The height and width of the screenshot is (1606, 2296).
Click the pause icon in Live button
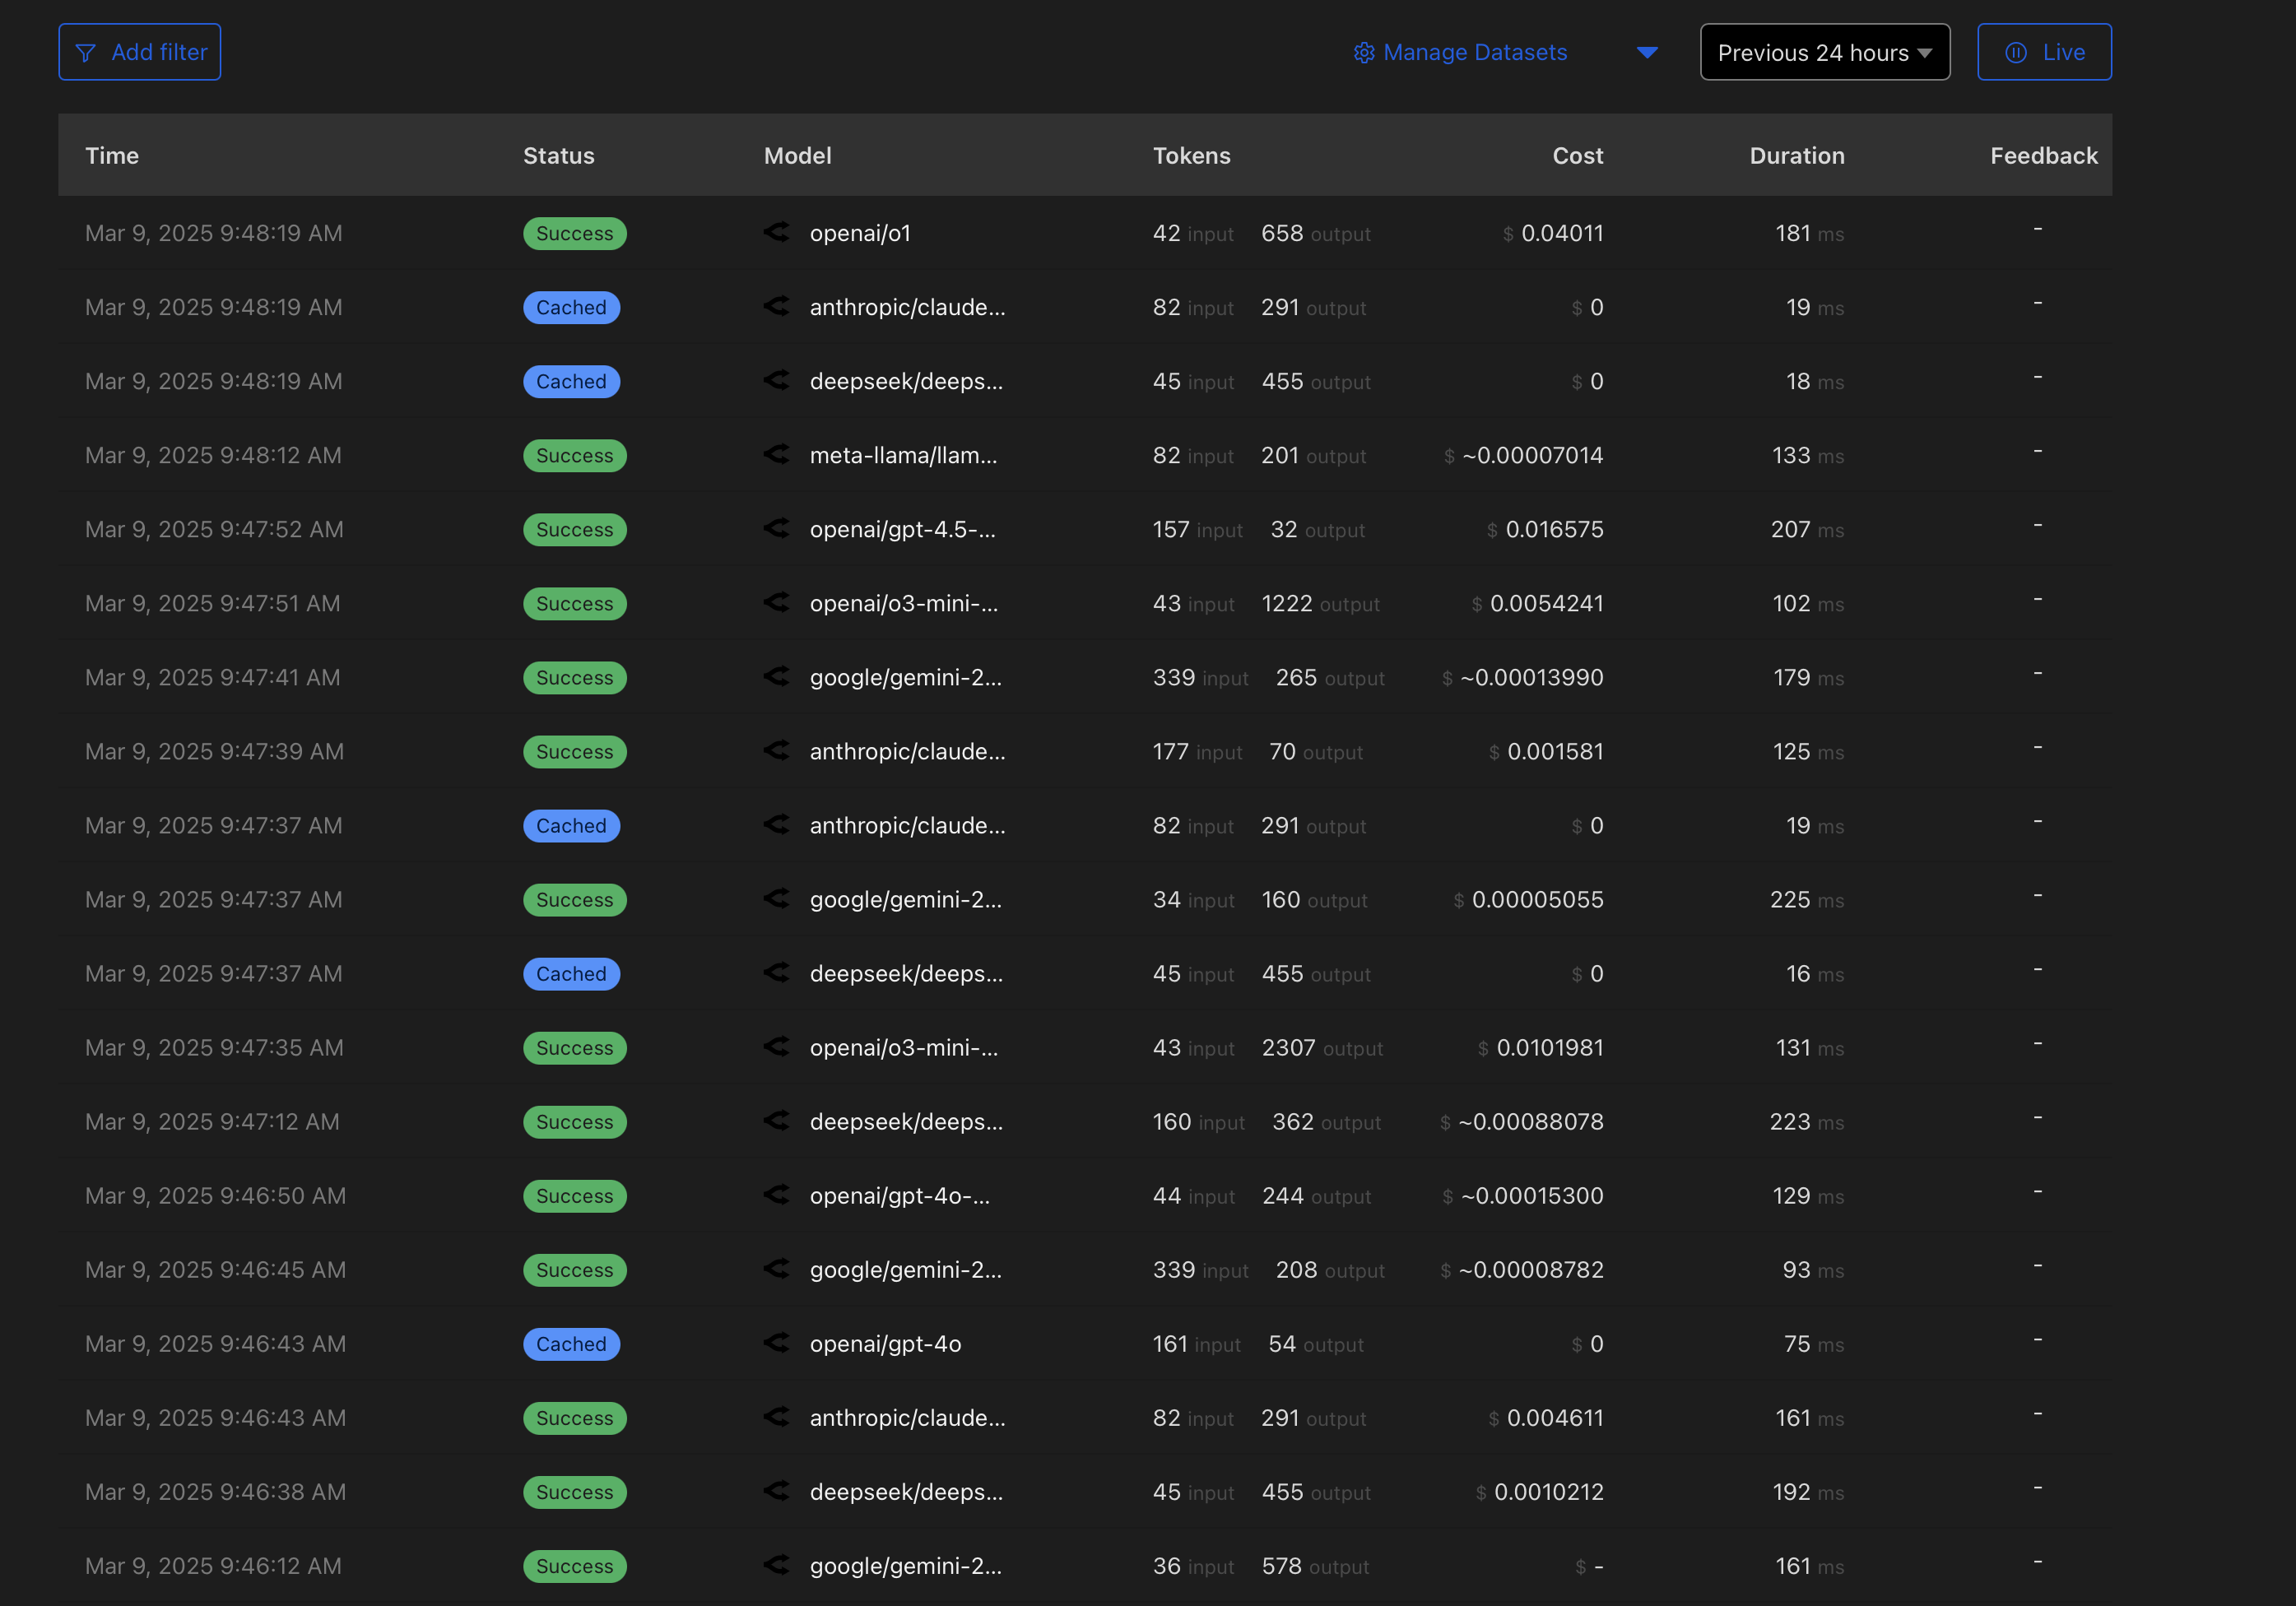(2015, 53)
